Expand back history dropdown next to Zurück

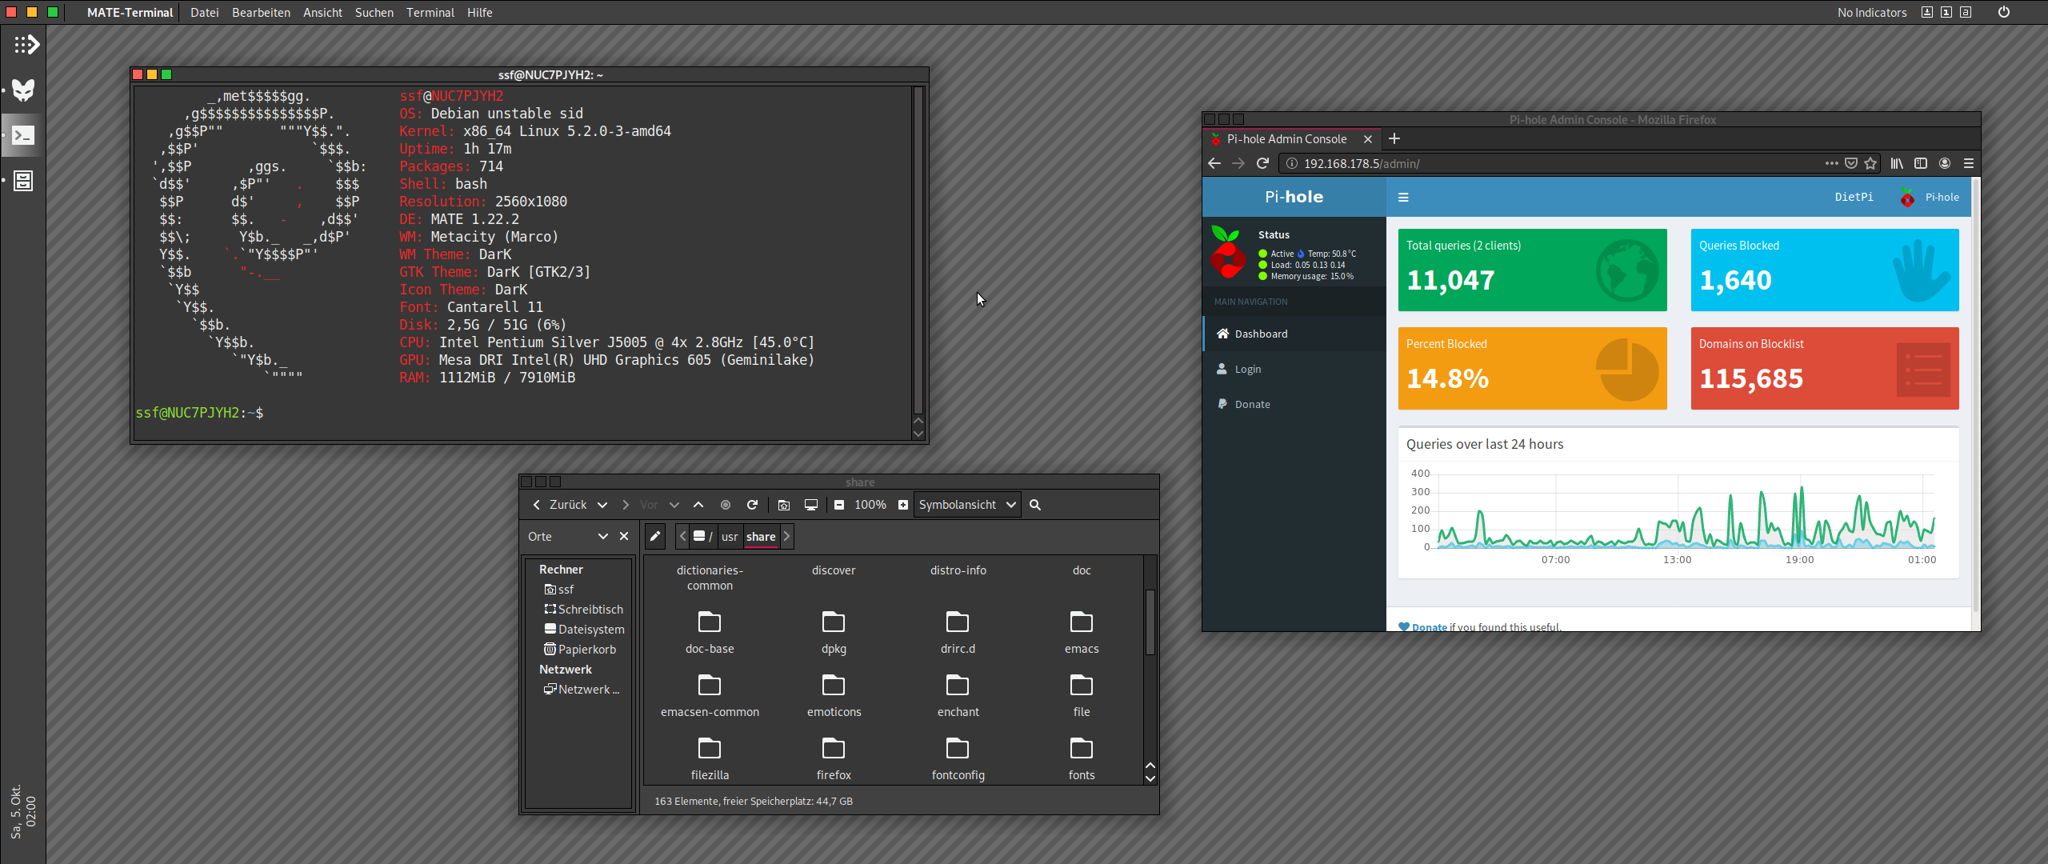coord(602,505)
